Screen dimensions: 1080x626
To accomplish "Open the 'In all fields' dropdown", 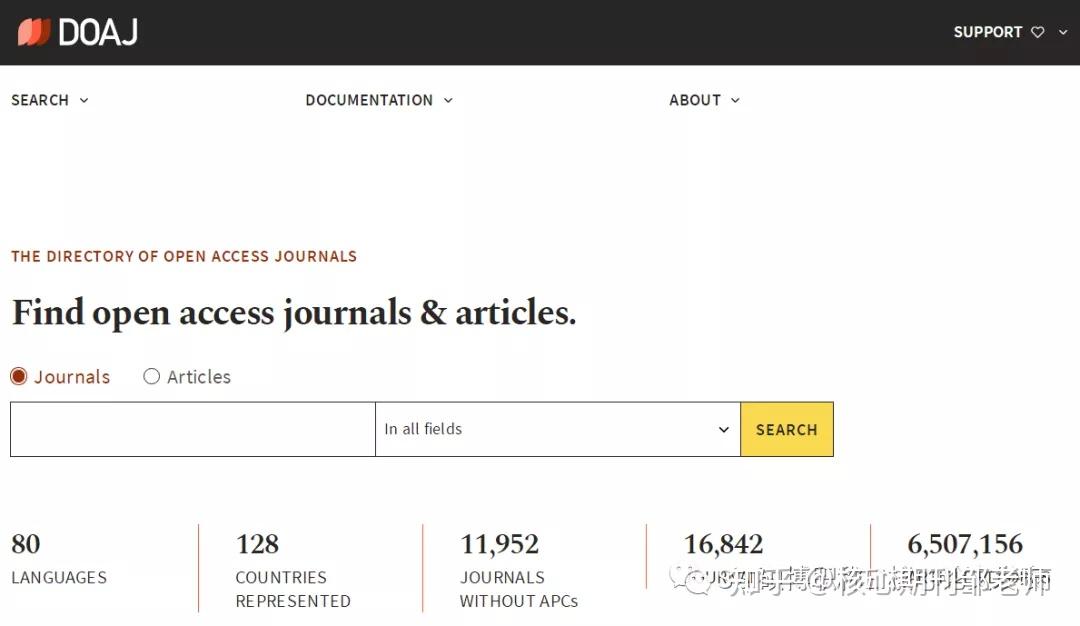I will tap(556, 428).
